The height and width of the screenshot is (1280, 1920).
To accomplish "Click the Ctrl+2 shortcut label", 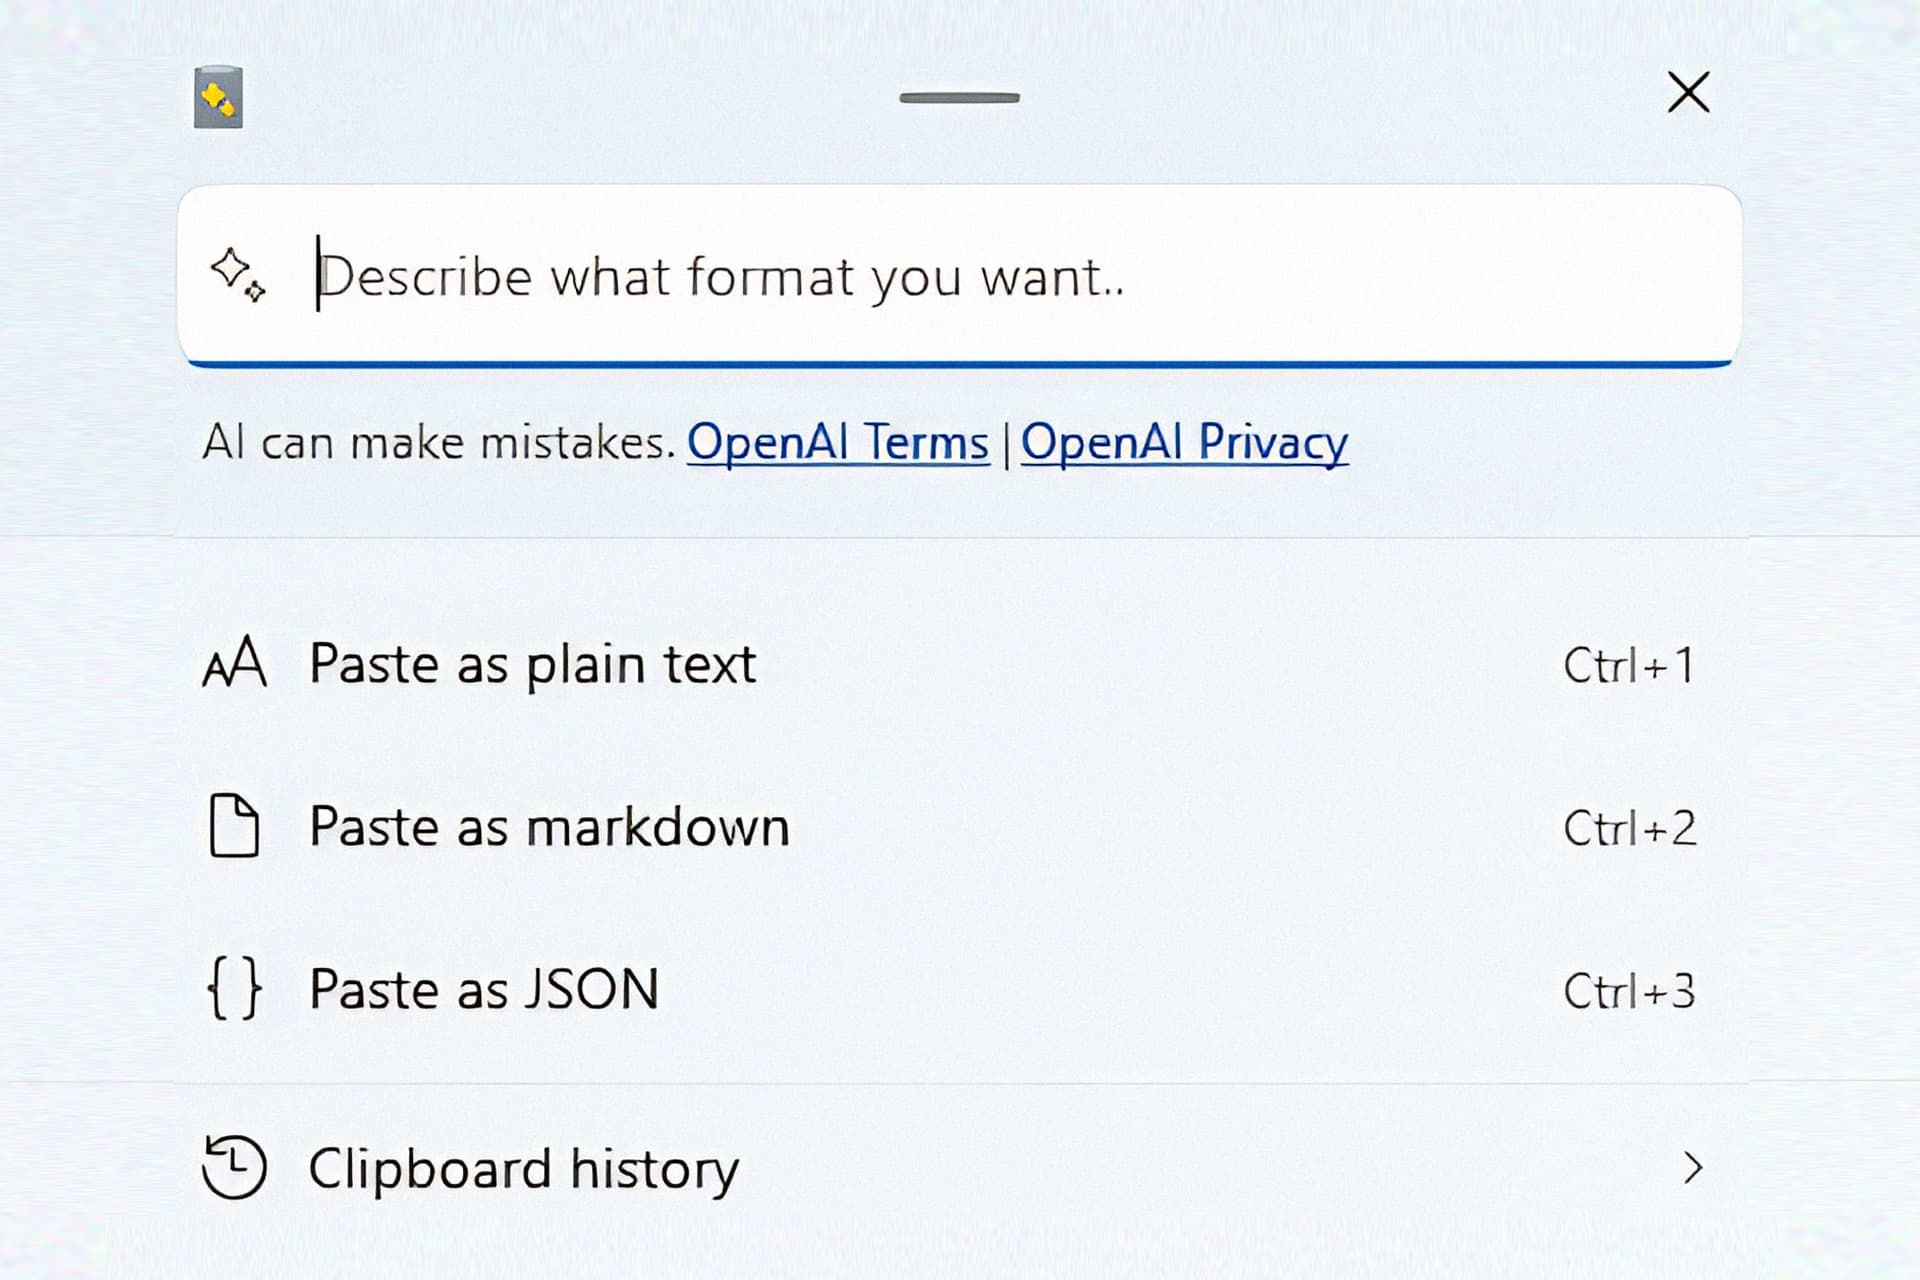I will (x=1629, y=829).
